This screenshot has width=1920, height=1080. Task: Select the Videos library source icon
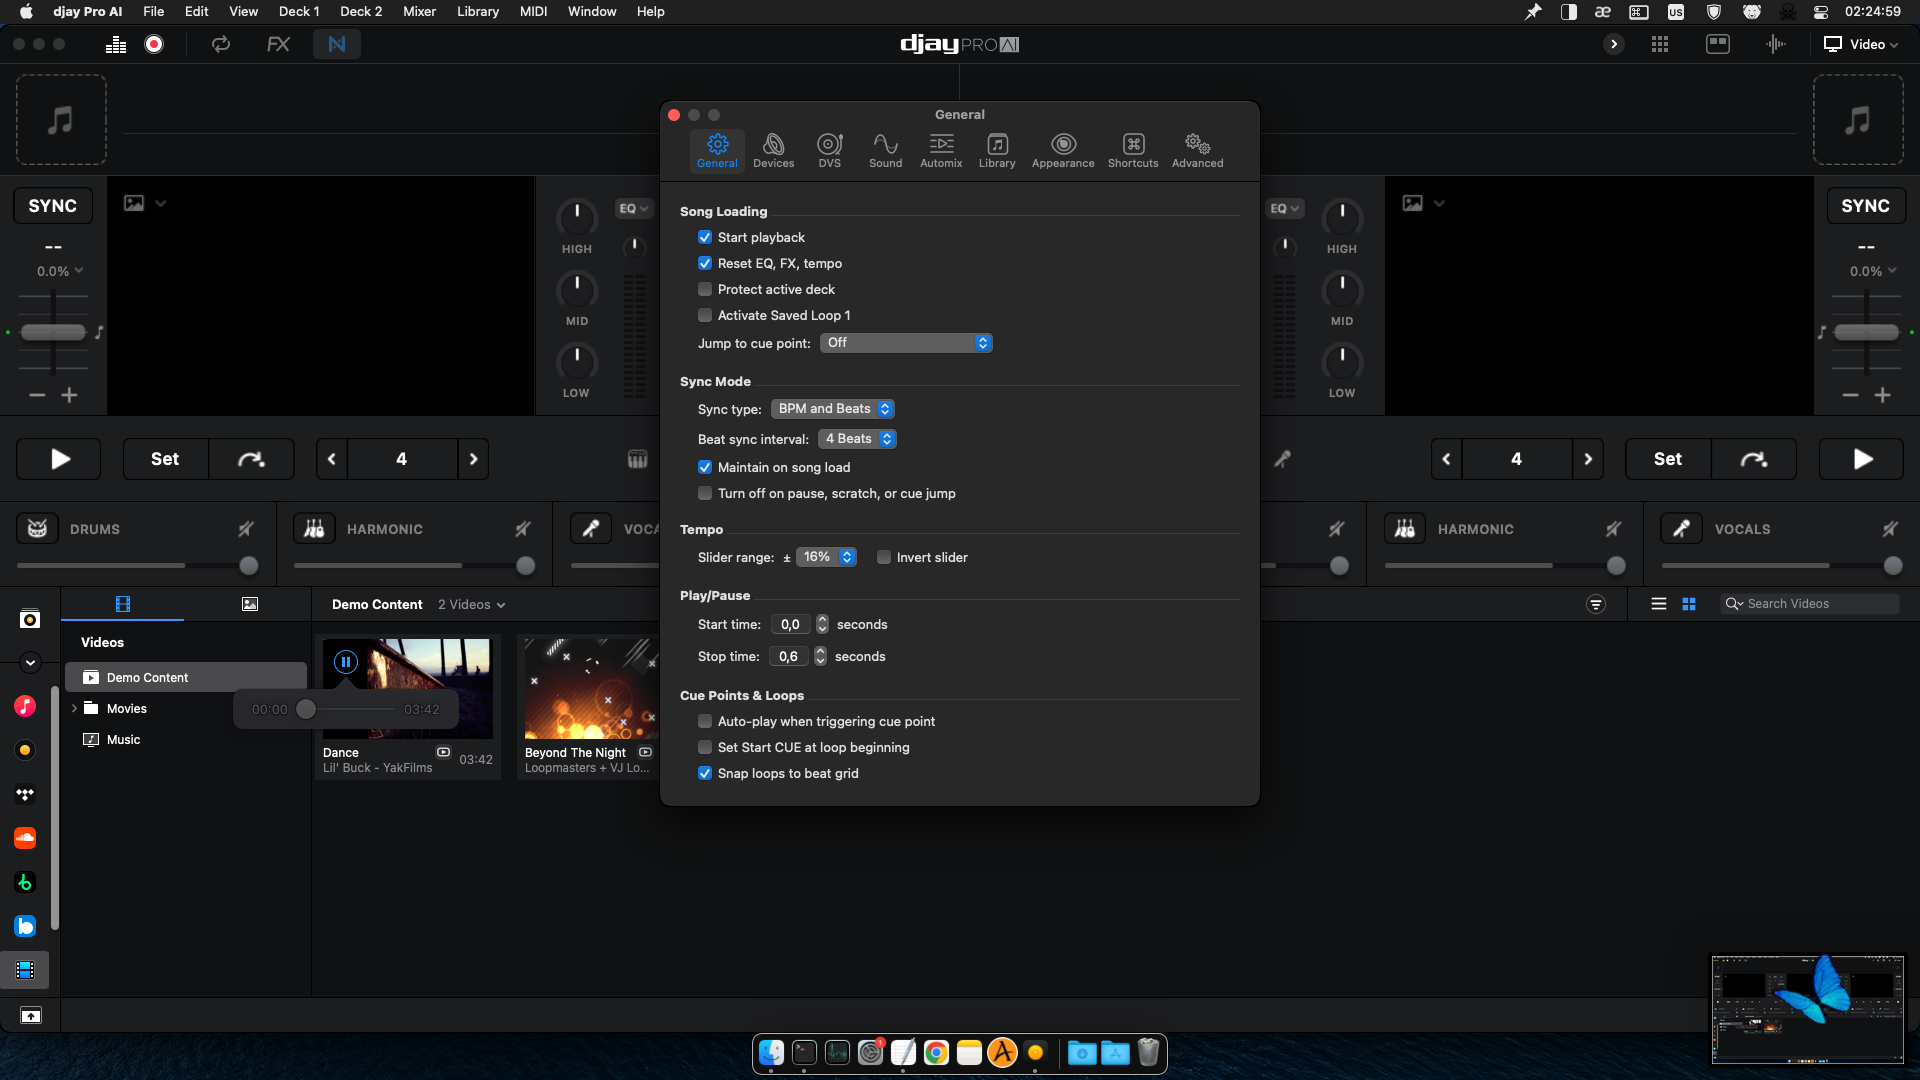click(25, 970)
